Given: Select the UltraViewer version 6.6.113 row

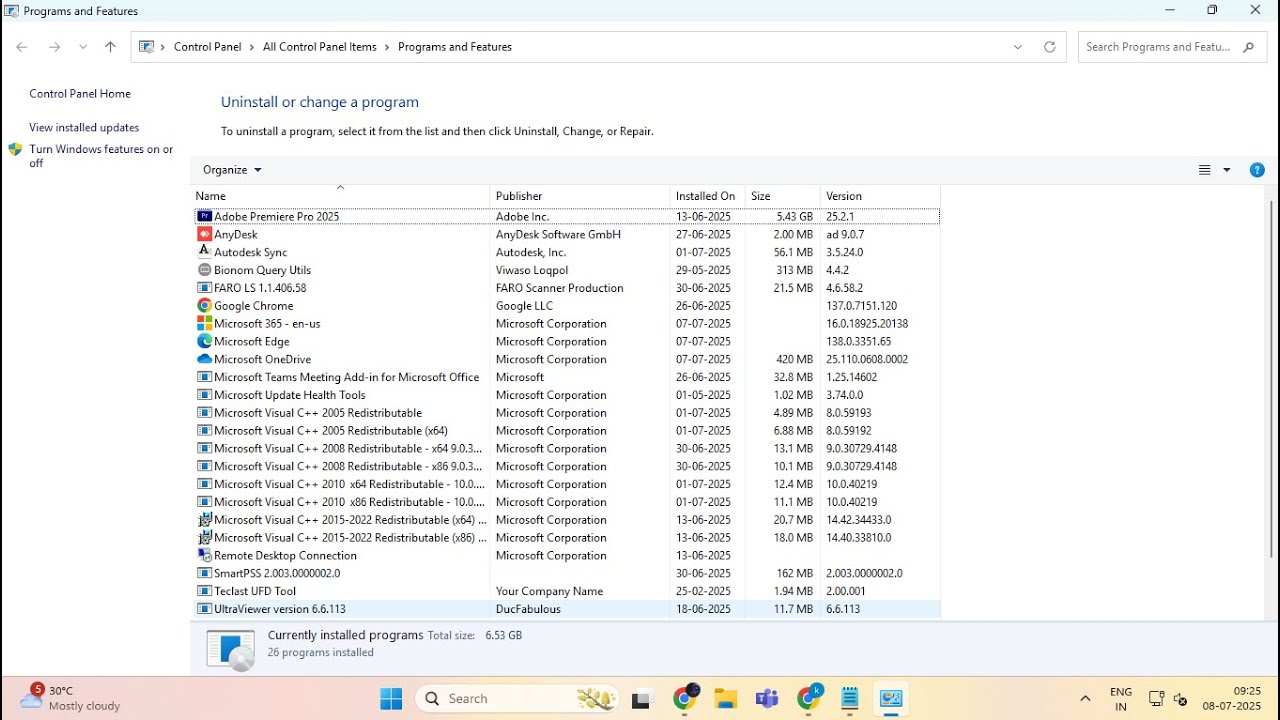Looking at the screenshot, I should (x=566, y=609).
